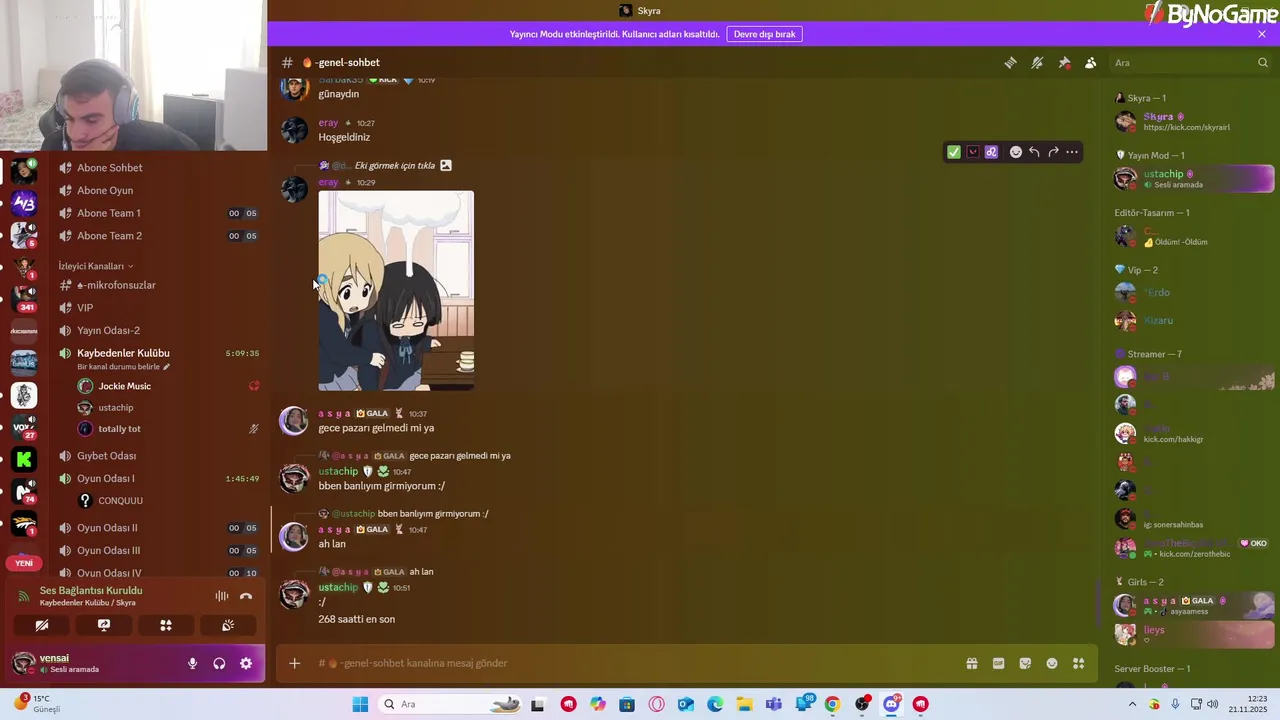Open the gift icon in message bar
Screen dimensions: 1280x720
(x=971, y=663)
